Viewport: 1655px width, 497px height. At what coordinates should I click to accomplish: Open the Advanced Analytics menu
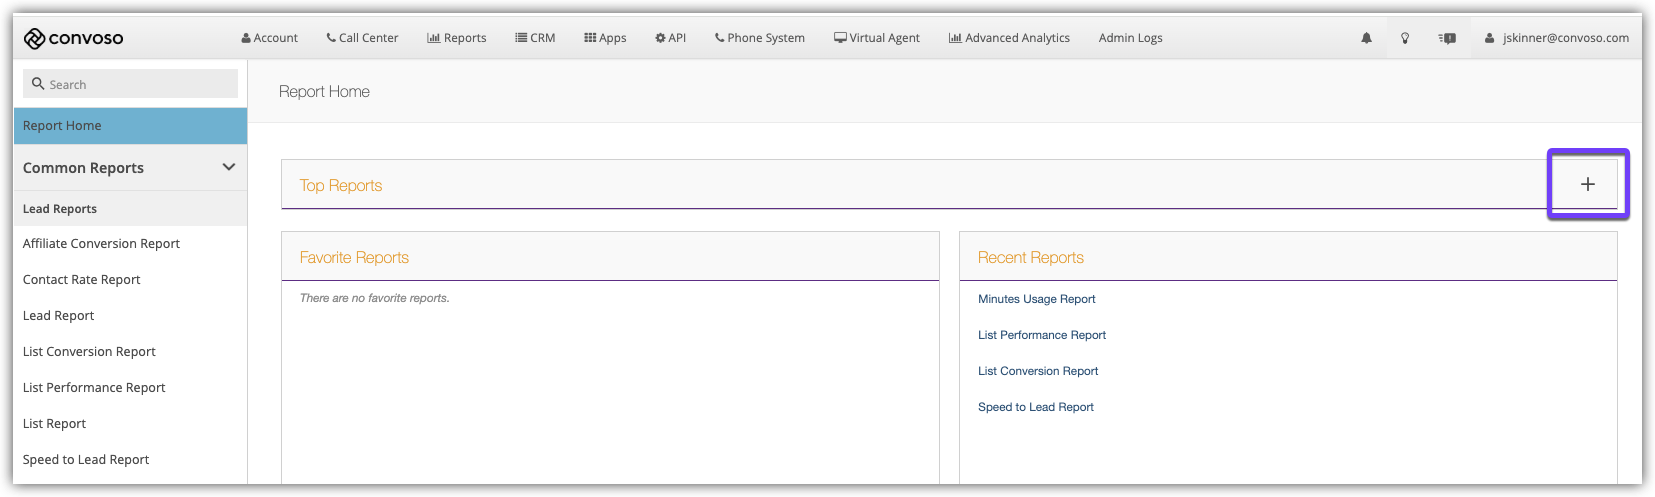point(1009,38)
